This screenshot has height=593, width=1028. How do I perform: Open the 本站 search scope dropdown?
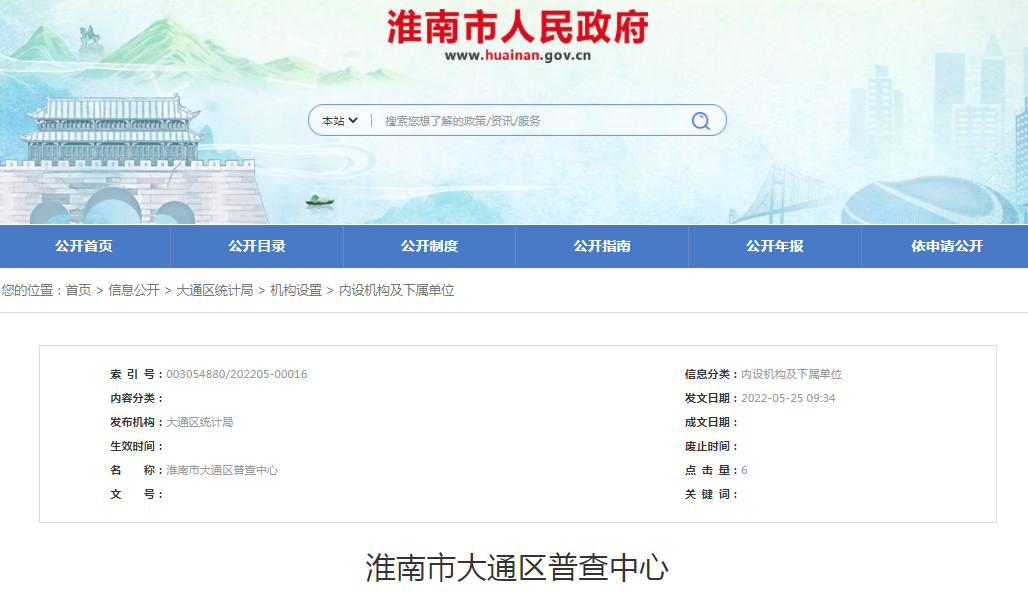tap(335, 119)
